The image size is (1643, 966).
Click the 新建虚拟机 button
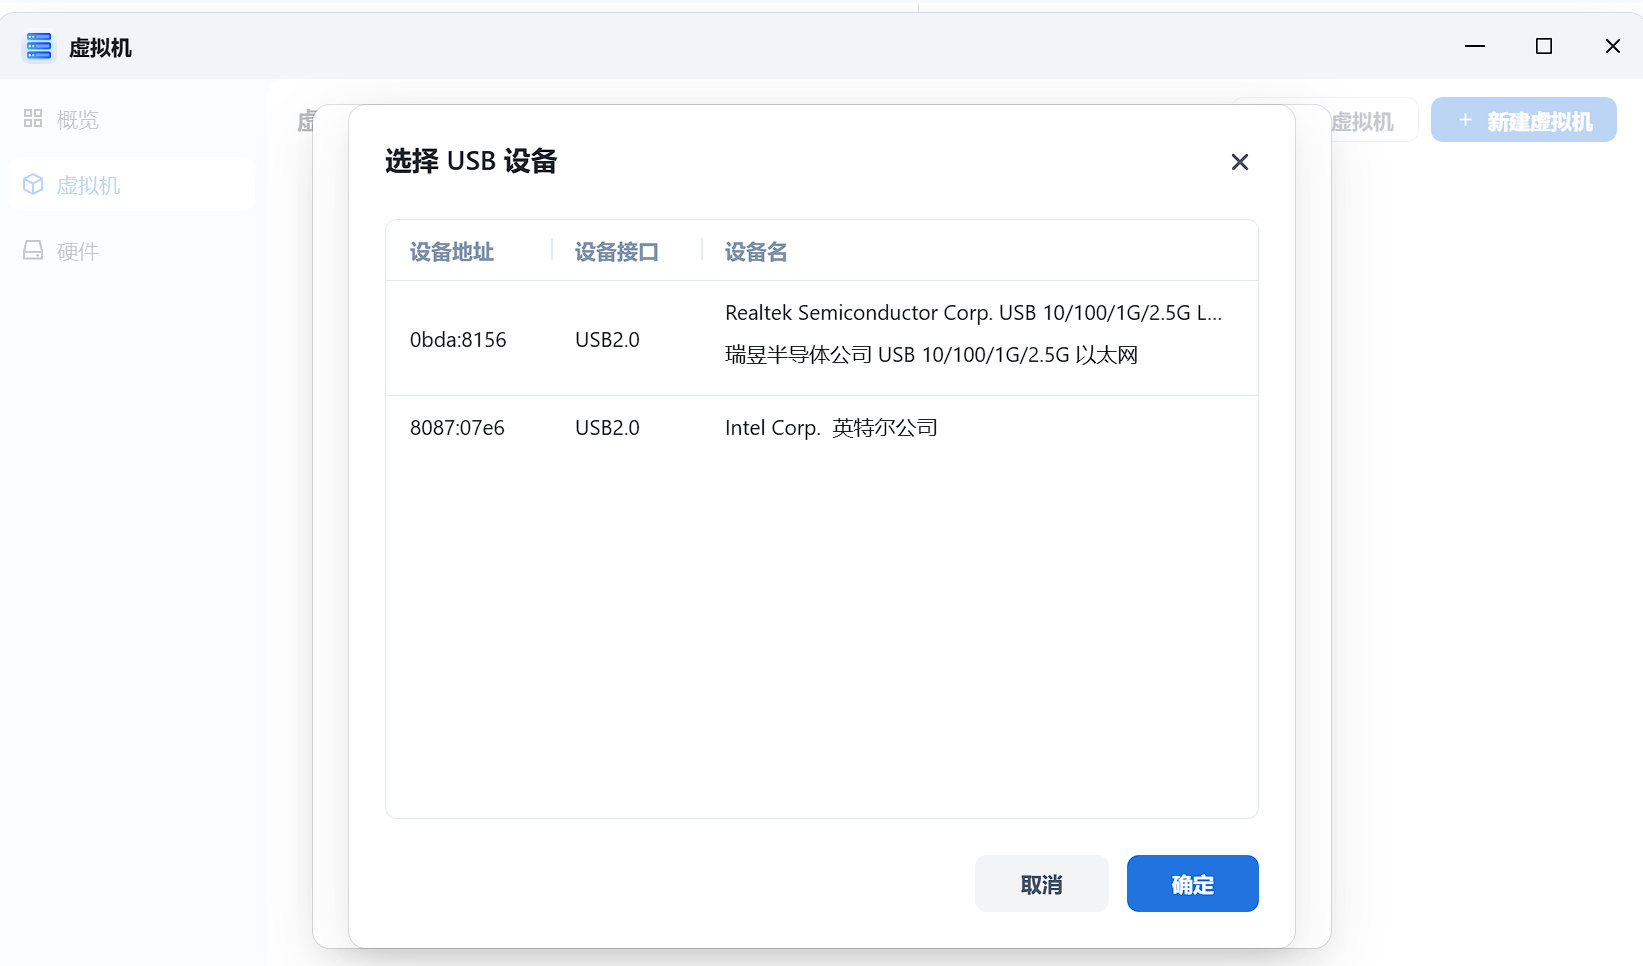point(1523,120)
